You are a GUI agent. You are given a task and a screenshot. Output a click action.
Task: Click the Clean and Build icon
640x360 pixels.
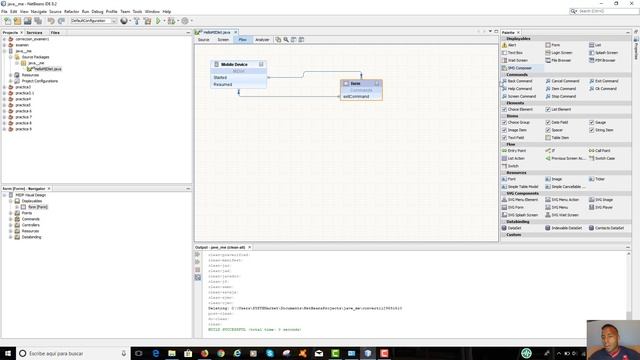pos(147,21)
